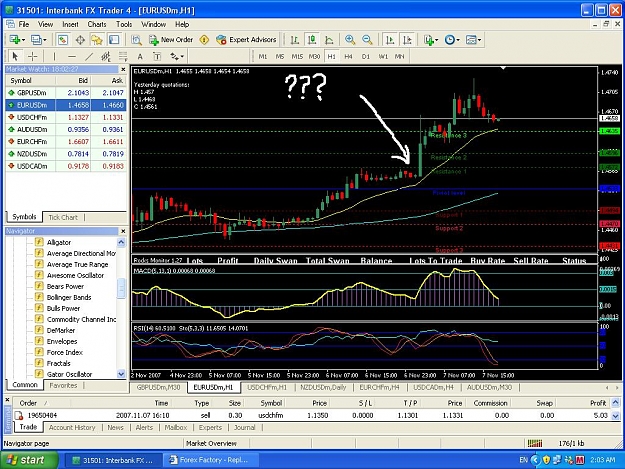The height and width of the screenshot is (469, 625).
Task: Toggle Terminal window icon
Action: (x=114, y=40)
